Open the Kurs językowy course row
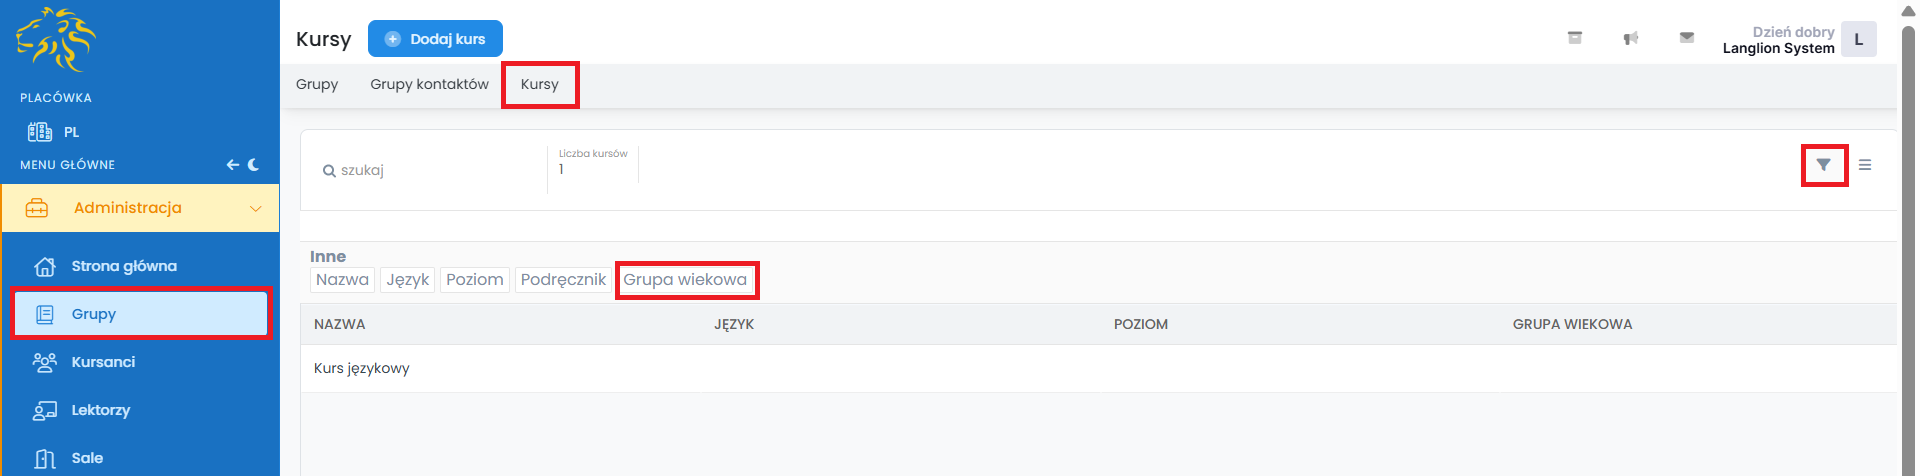The height and width of the screenshot is (476, 1920). (x=362, y=368)
